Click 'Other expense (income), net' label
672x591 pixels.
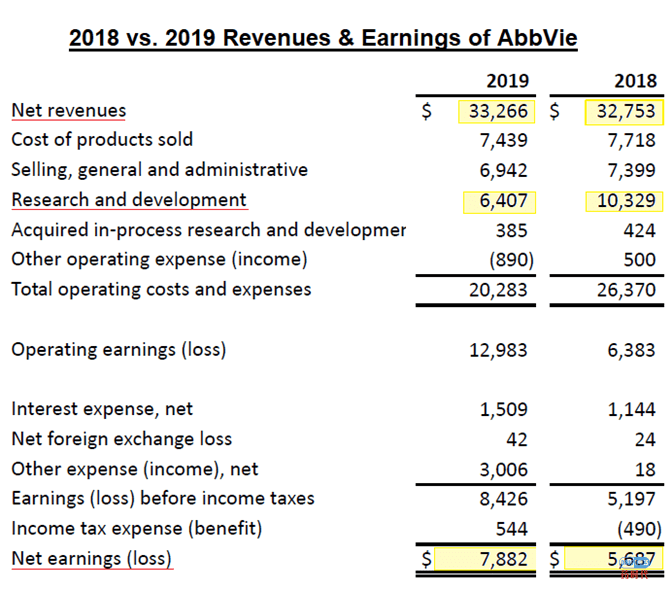click(x=135, y=469)
